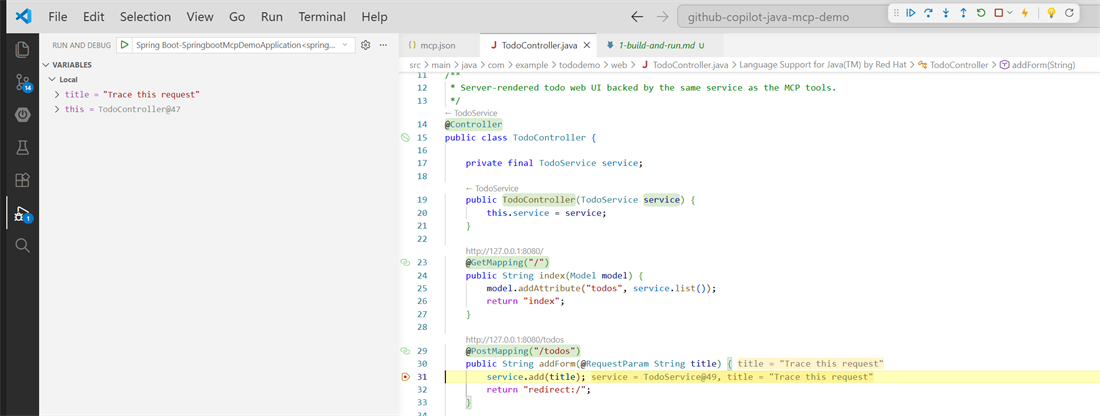Open the Go menu
The height and width of the screenshot is (416, 1100).
click(x=237, y=16)
